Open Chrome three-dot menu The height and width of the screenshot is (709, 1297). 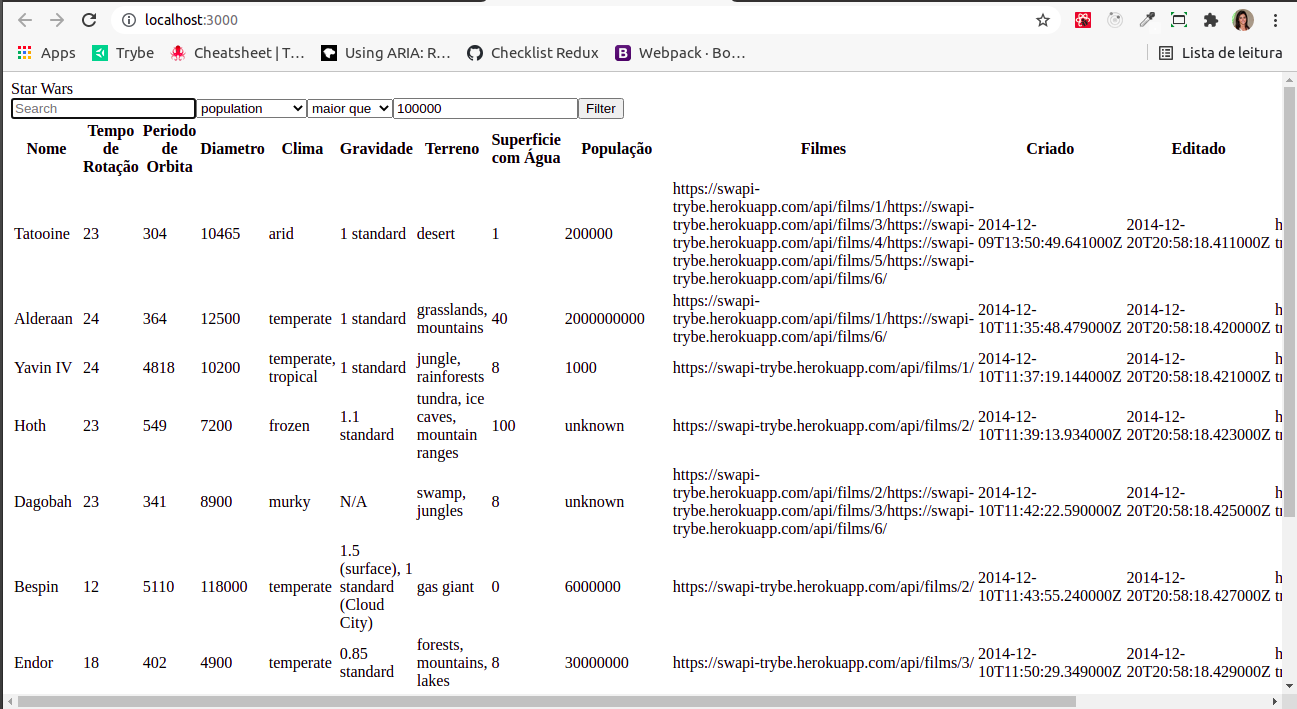[x=1275, y=20]
